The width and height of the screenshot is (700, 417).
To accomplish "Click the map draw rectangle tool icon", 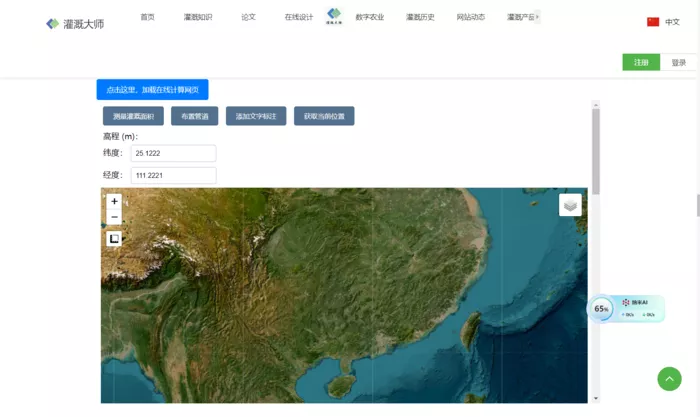I will coord(114,238).
